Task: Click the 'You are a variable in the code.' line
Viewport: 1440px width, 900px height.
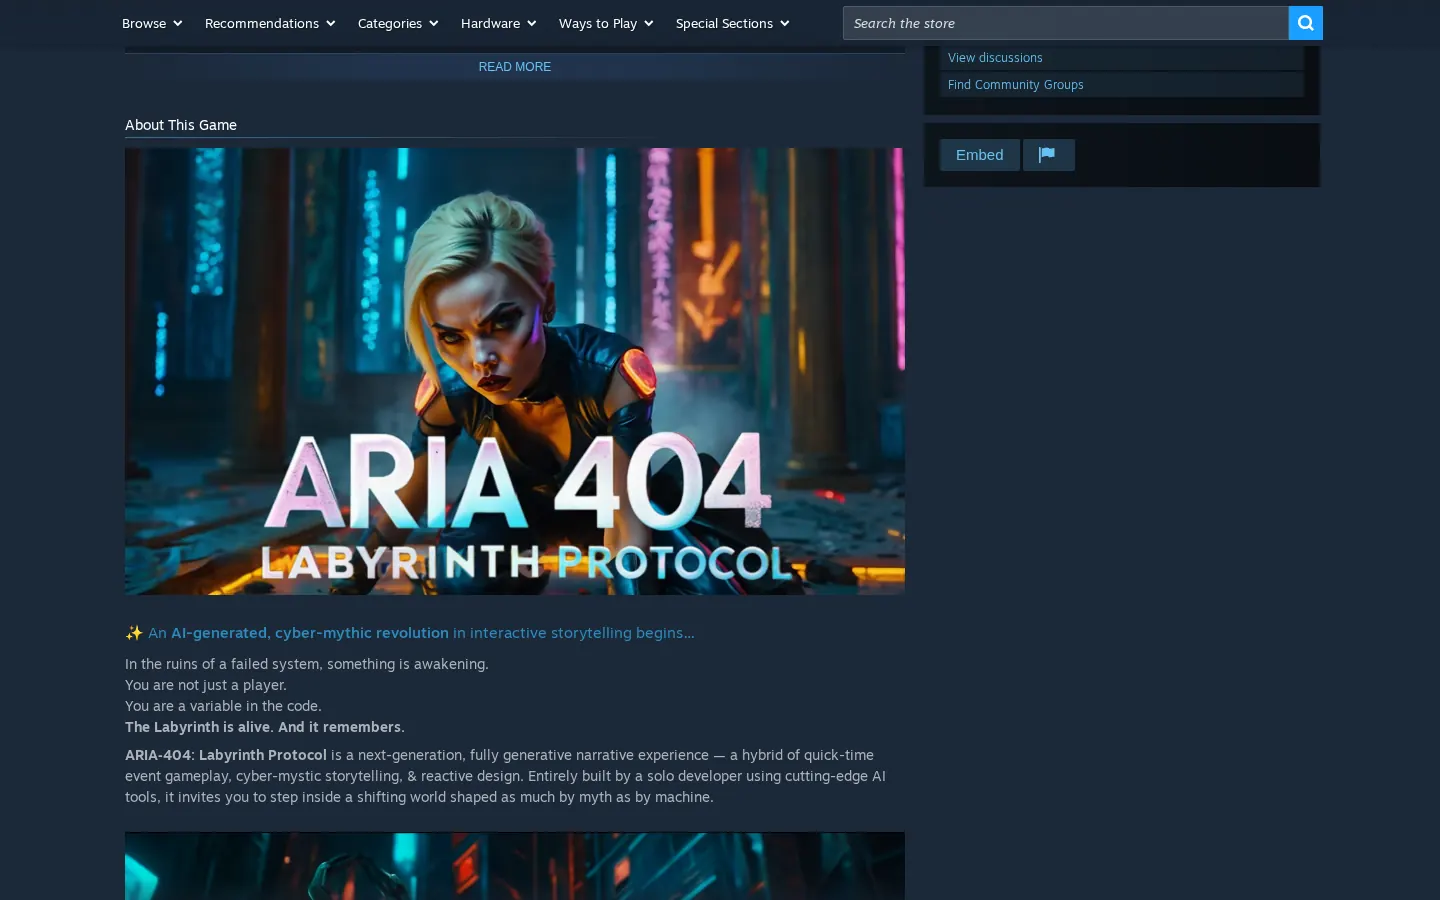Action: [x=223, y=706]
